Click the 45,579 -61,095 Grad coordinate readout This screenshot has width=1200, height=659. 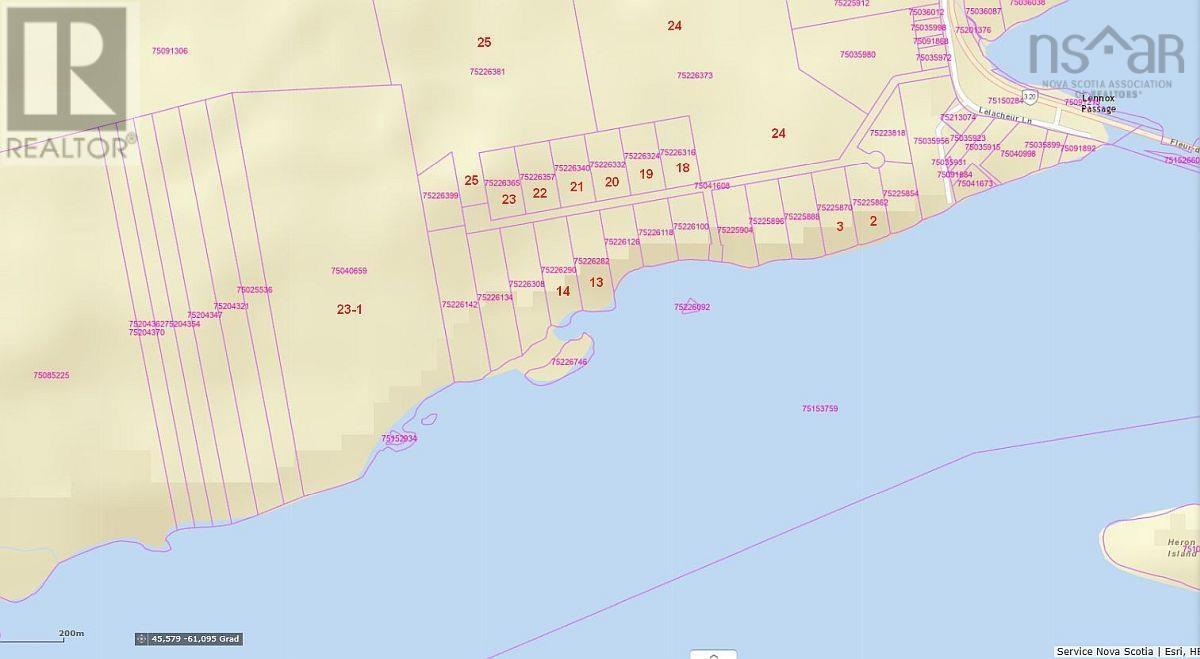[195, 637]
